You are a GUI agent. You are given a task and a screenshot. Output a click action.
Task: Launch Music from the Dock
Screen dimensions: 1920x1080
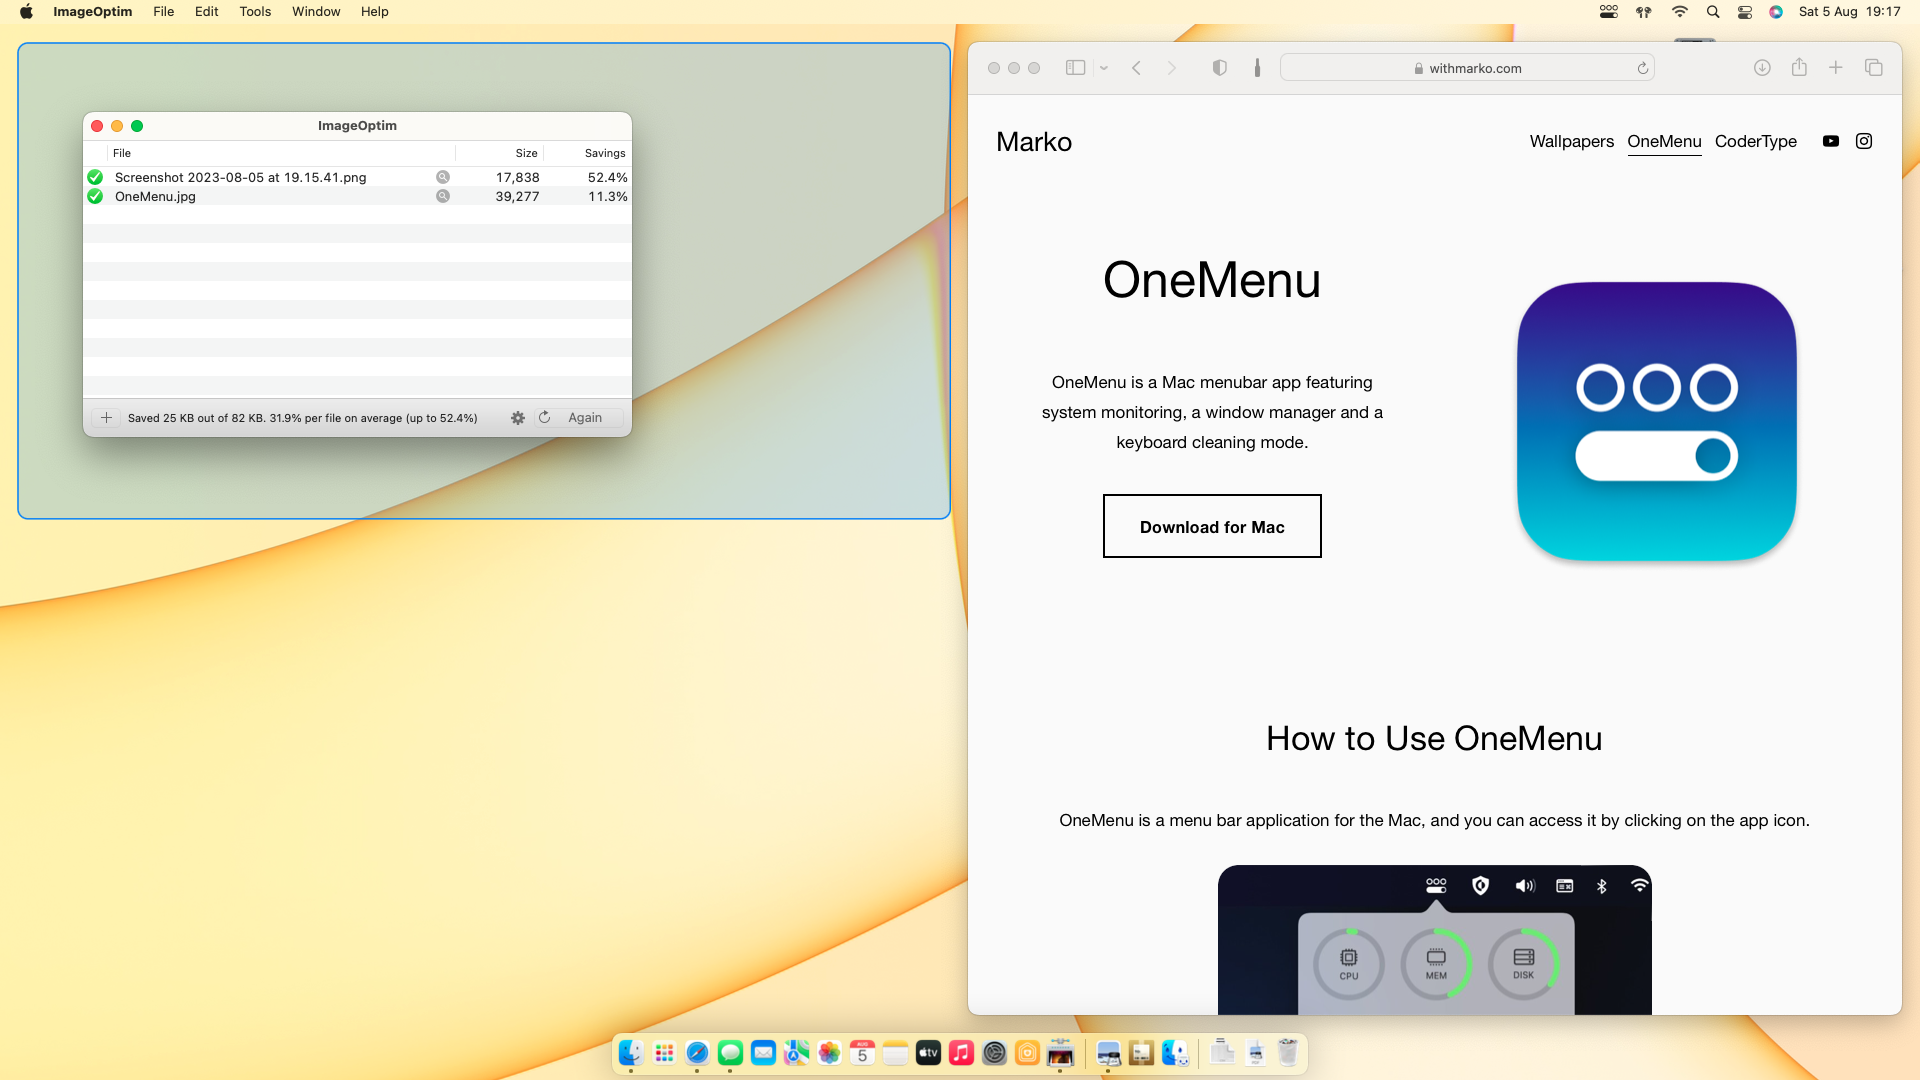pos(961,1052)
